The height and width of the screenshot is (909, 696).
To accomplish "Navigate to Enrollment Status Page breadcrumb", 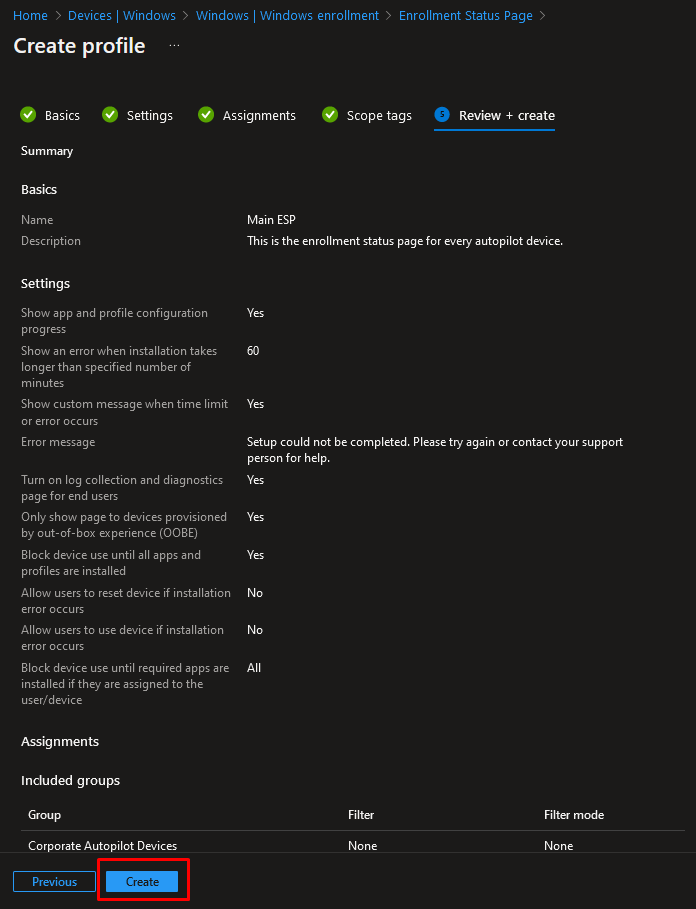I will pyautogui.click(x=465, y=16).
